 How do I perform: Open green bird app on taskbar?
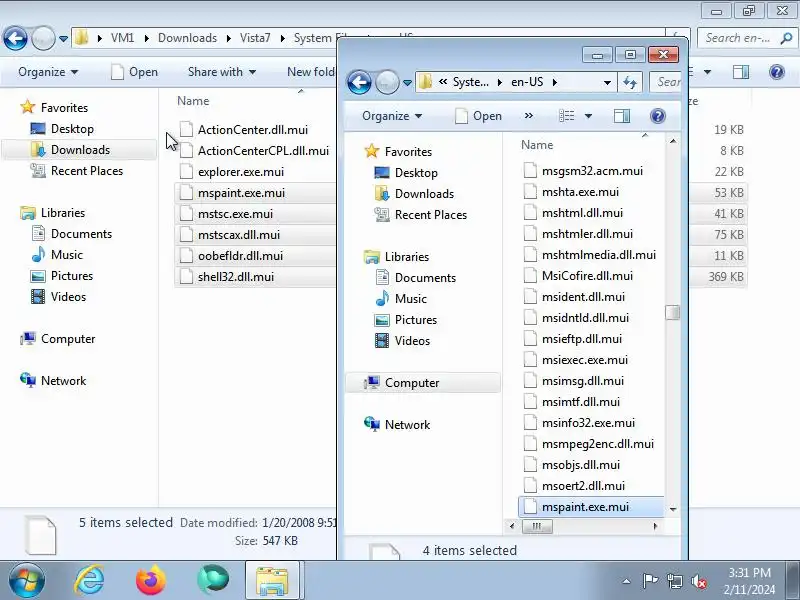pyautogui.click(x=213, y=580)
